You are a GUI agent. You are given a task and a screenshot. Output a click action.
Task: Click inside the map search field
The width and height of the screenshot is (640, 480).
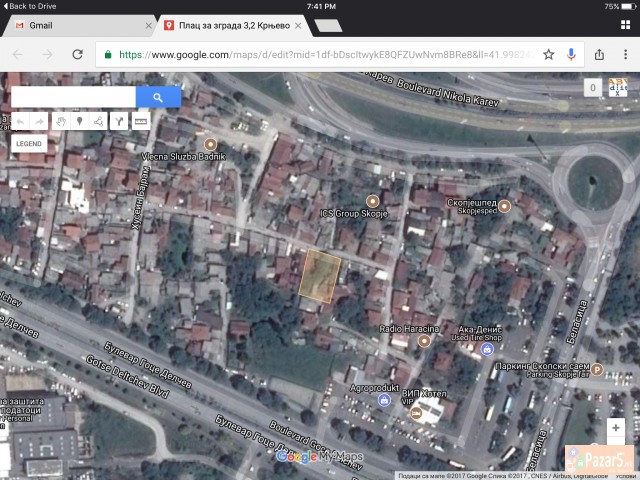tap(73, 97)
